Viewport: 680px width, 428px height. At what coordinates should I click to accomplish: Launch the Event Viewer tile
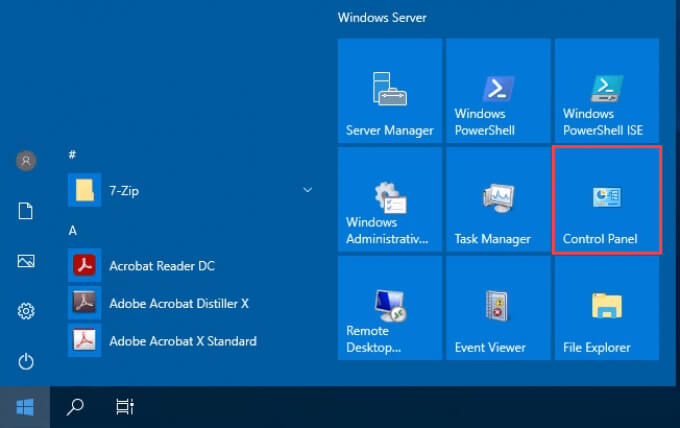(498, 307)
